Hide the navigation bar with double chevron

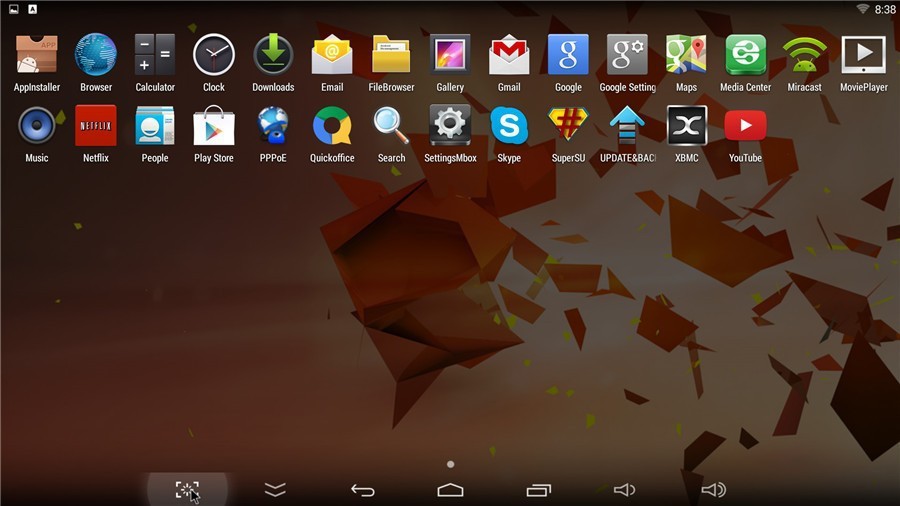pyautogui.click(x=275, y=489)
